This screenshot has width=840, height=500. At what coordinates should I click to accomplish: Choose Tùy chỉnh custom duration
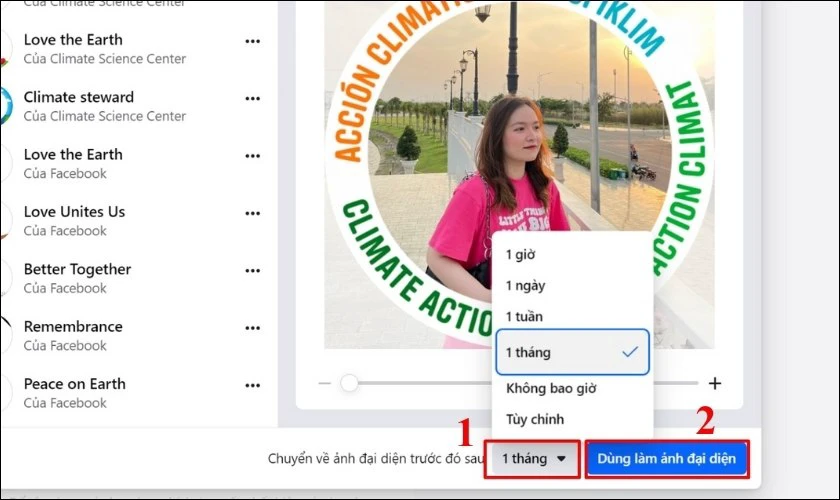tap(572, 419)
